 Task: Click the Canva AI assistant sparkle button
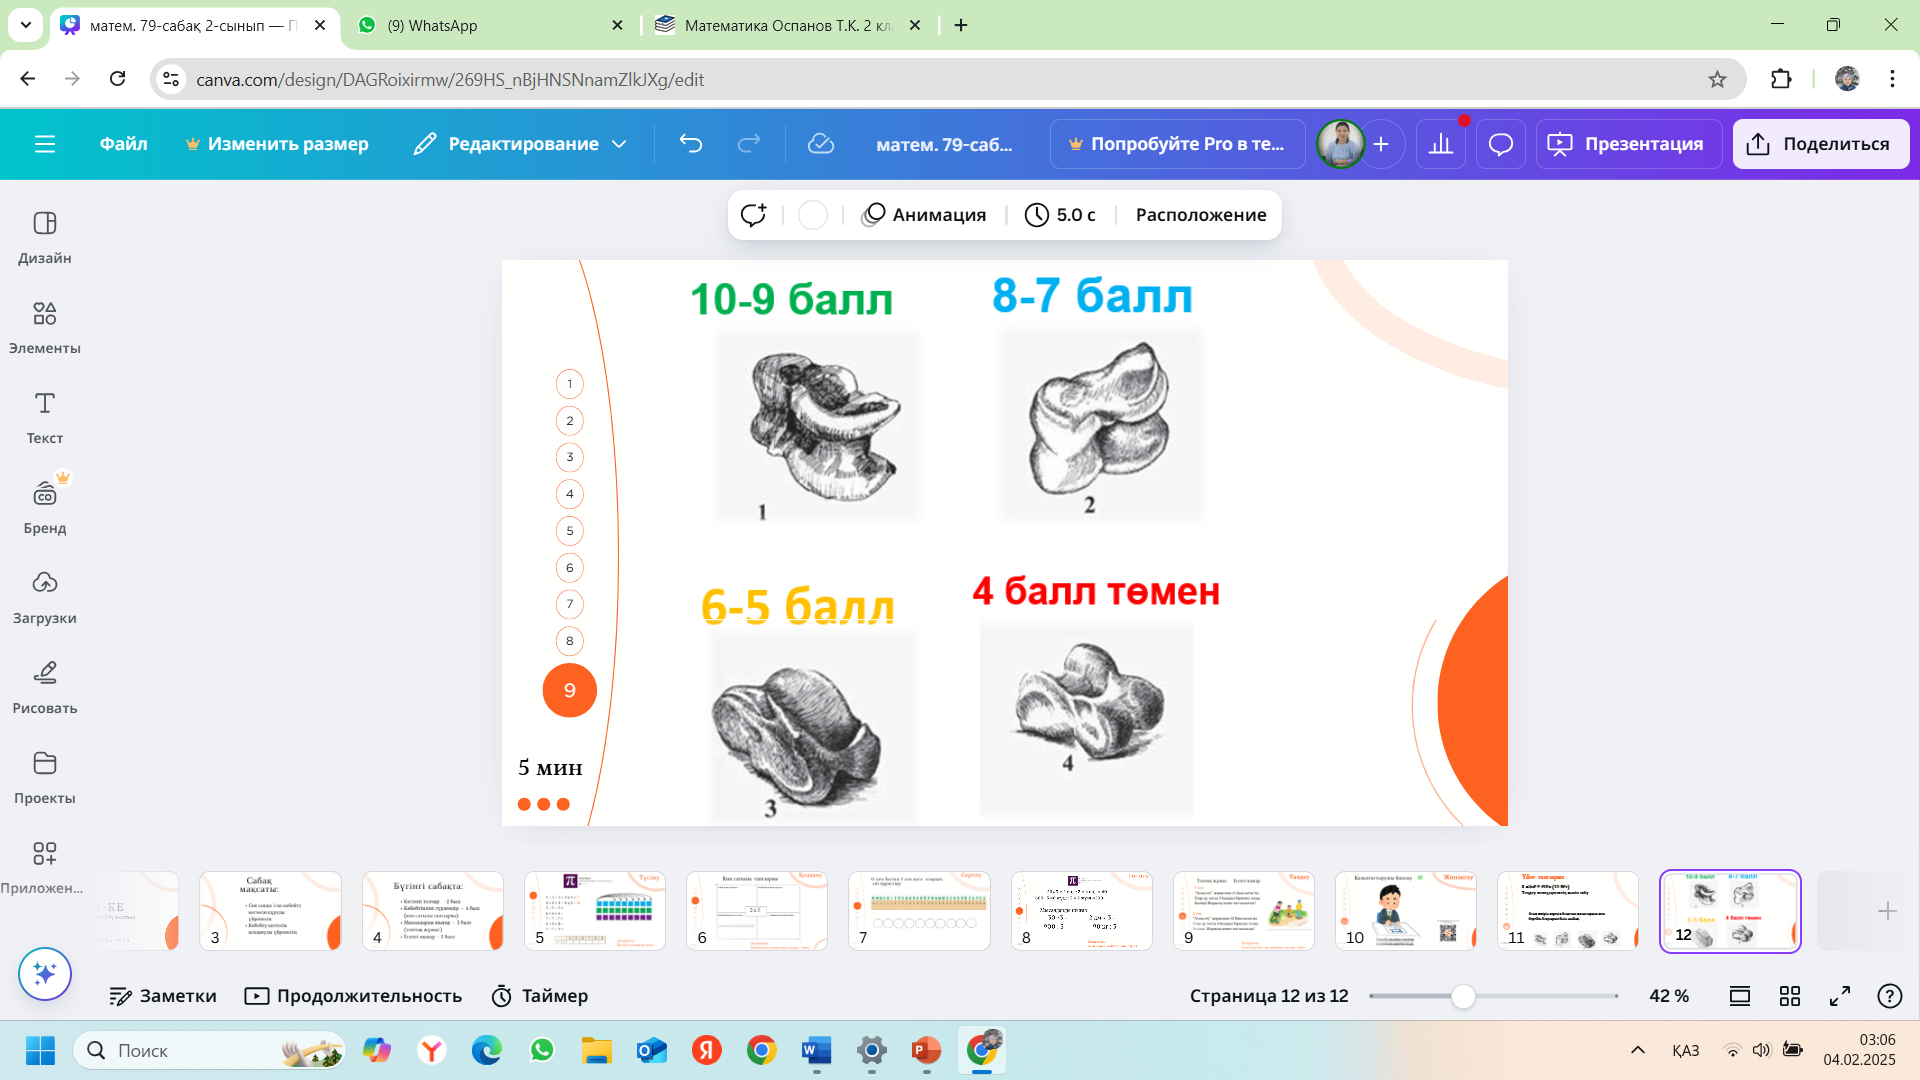coord(44,973)
